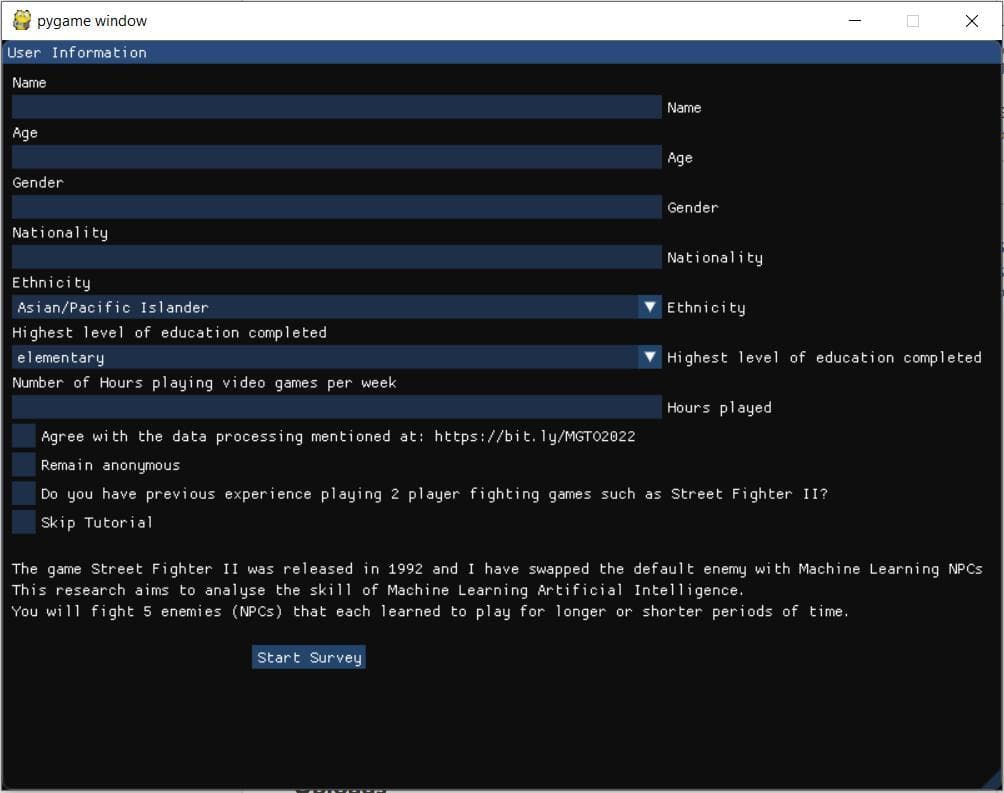This screenshot has width=1004, height=793.
Task: Check the agree with data processing box
Action: pyautogui.click(x=24, y=436)
